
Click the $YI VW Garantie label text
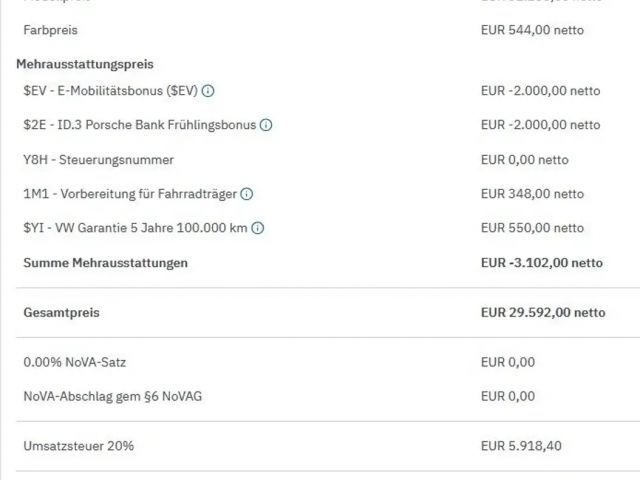tap(135, 228)
